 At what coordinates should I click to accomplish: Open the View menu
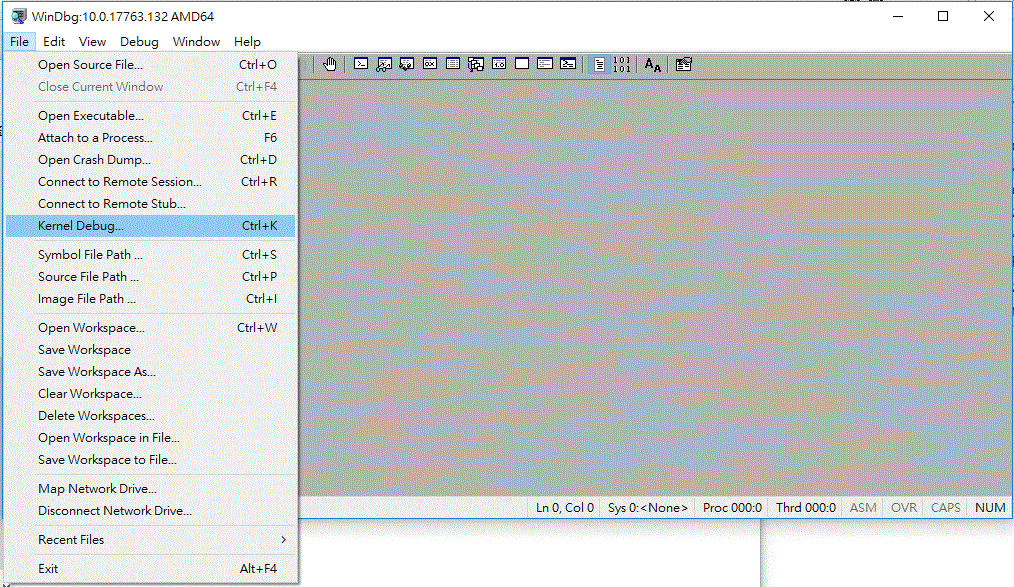92,41
